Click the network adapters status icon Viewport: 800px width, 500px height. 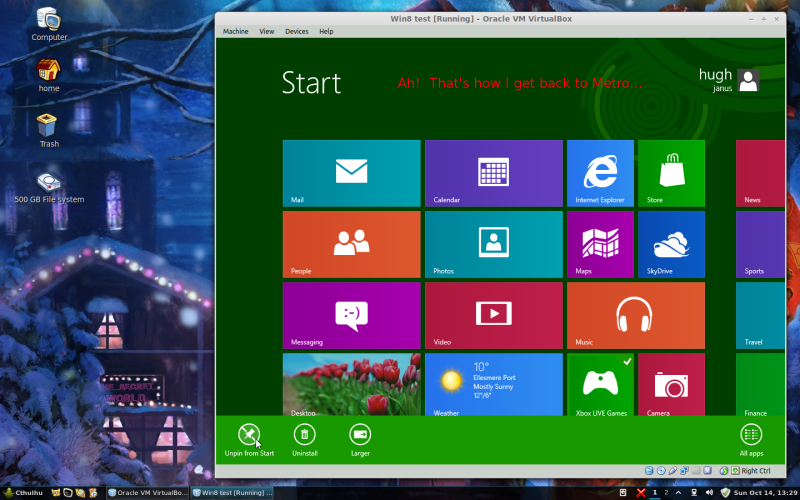684,470
